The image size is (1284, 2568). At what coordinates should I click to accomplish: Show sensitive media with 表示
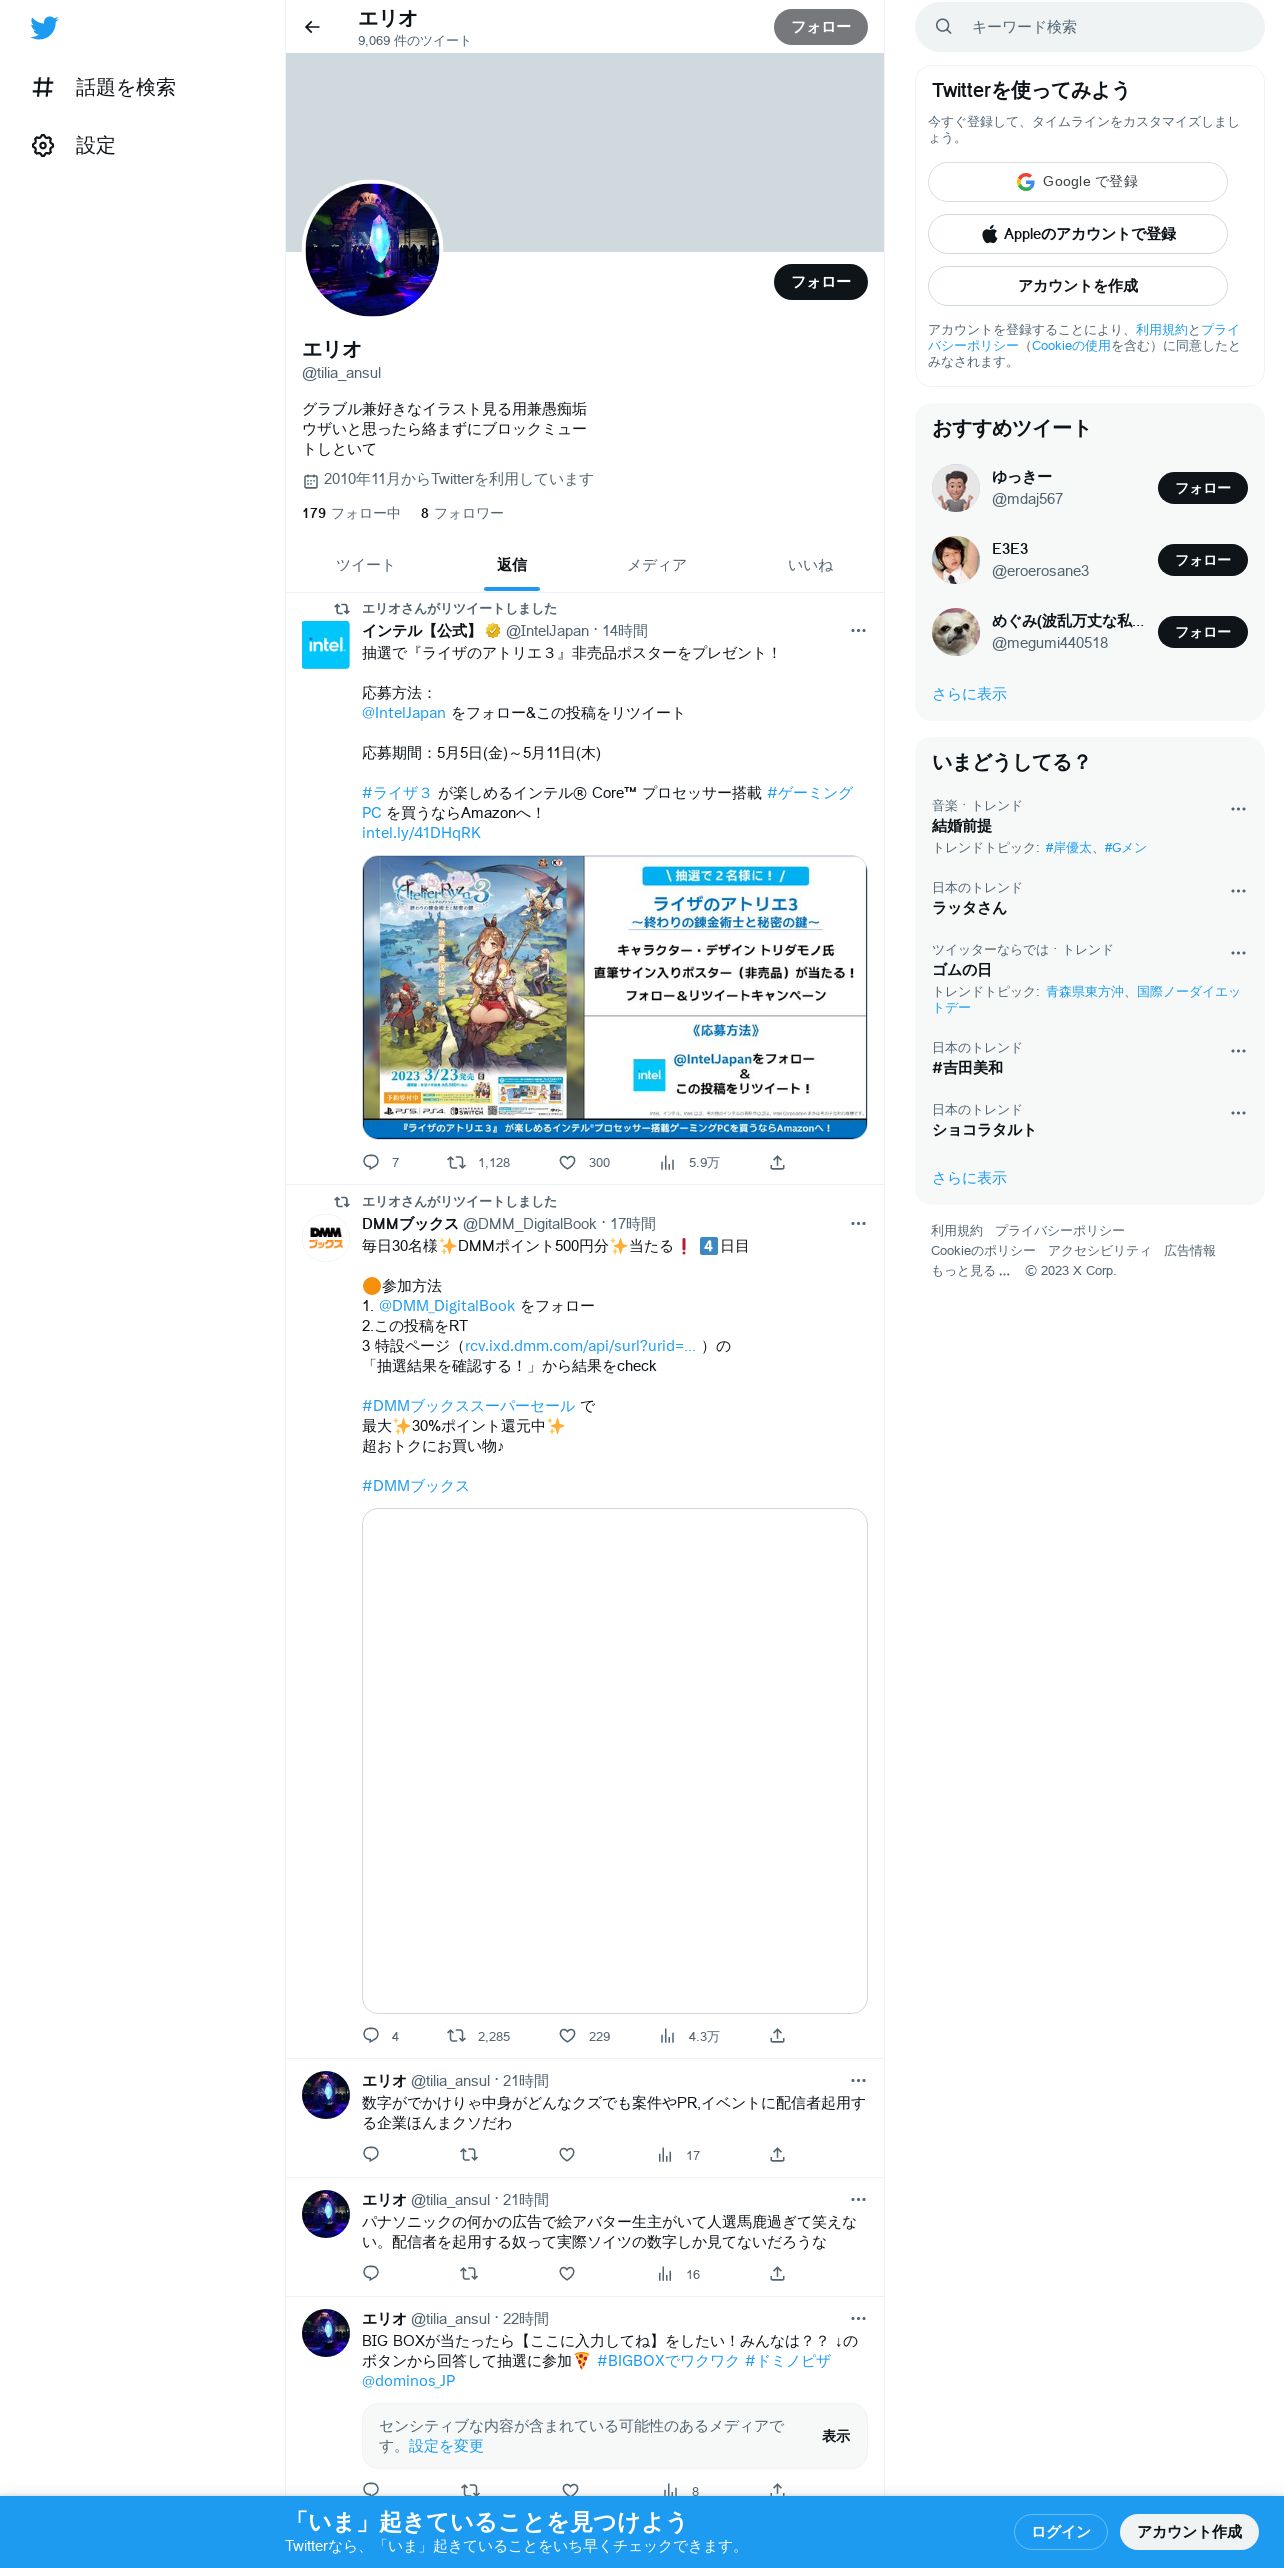tap(836, 2435)
